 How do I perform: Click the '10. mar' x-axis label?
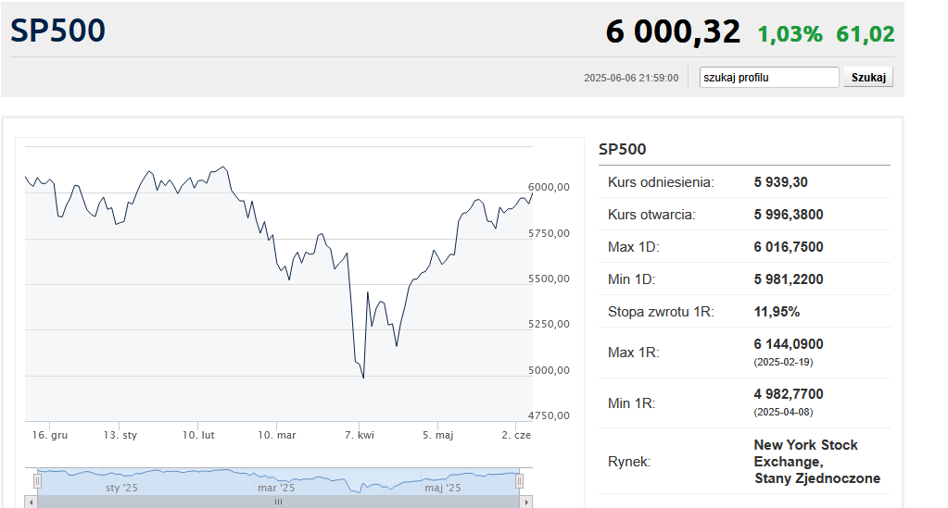[x=277, y=435]
